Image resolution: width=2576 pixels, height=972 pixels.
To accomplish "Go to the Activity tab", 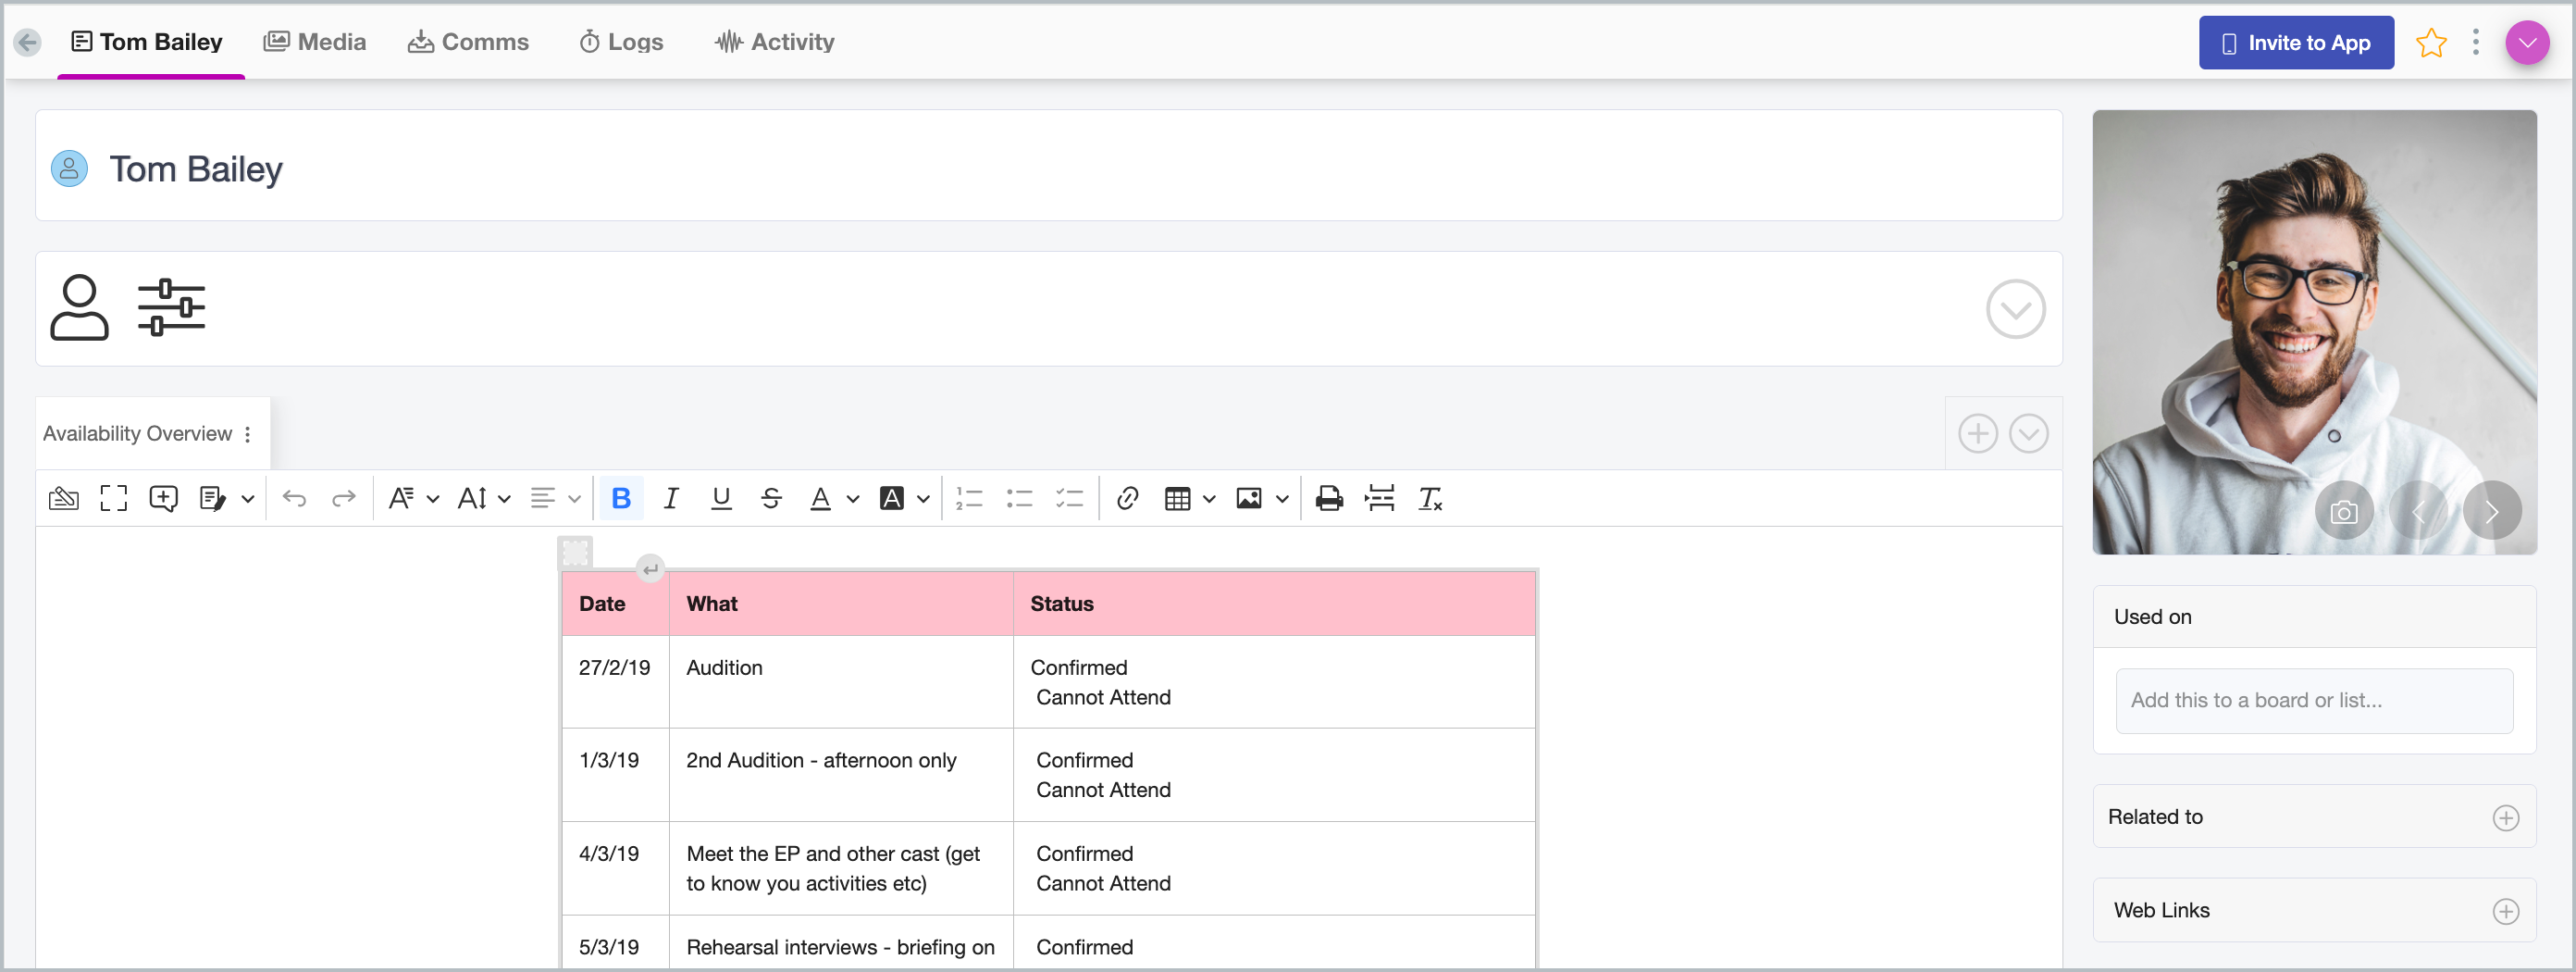I will coord(774,42).
